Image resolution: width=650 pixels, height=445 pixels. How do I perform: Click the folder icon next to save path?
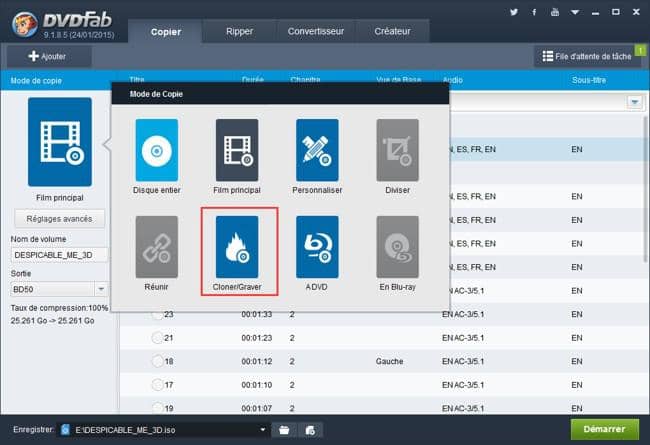click(x=284, y=430)
